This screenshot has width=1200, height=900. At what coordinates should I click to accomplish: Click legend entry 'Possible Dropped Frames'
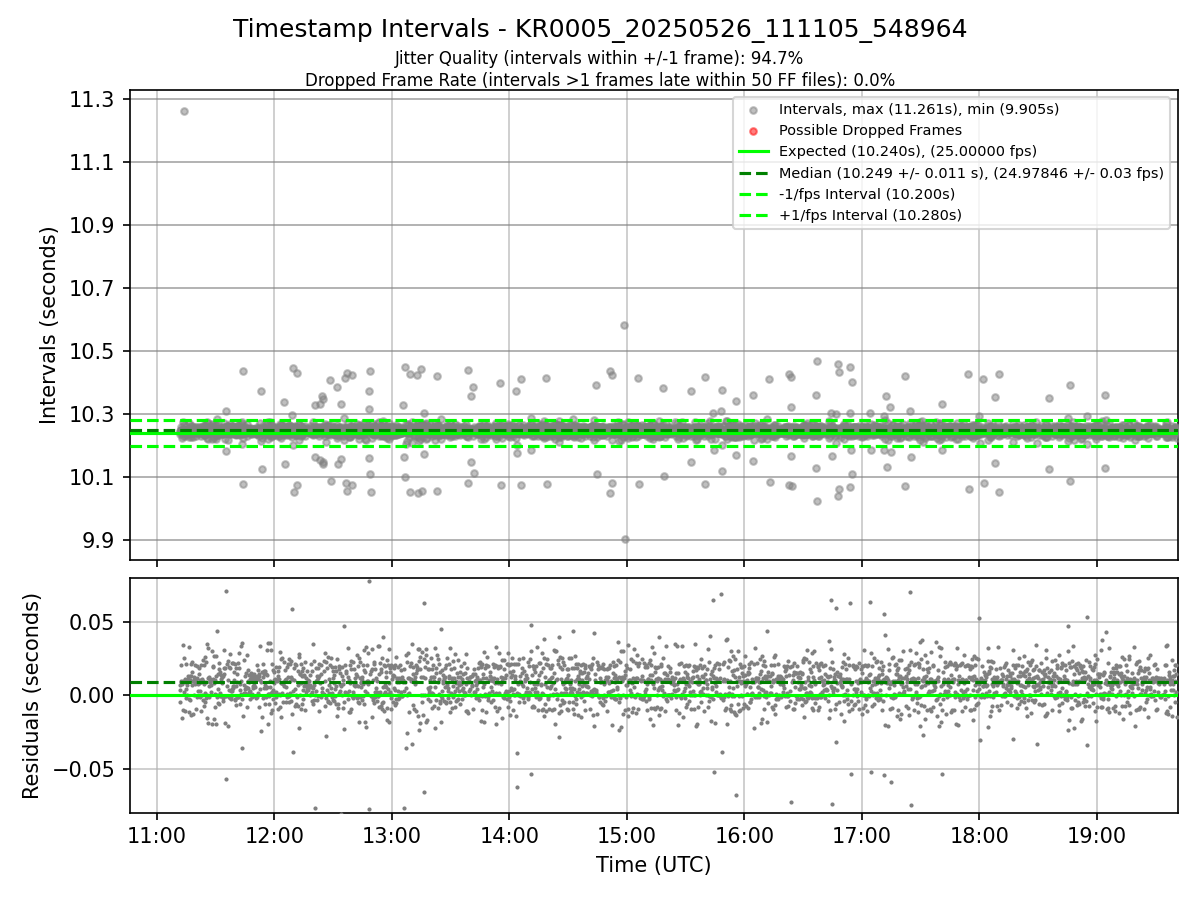coord(870,130)
